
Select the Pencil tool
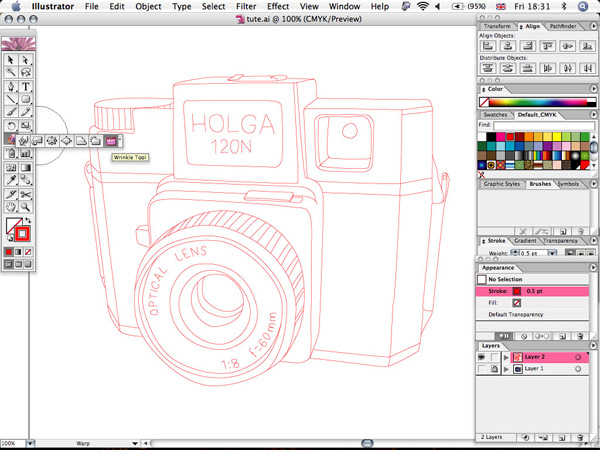pyautogui.click(x=26, y=112)
